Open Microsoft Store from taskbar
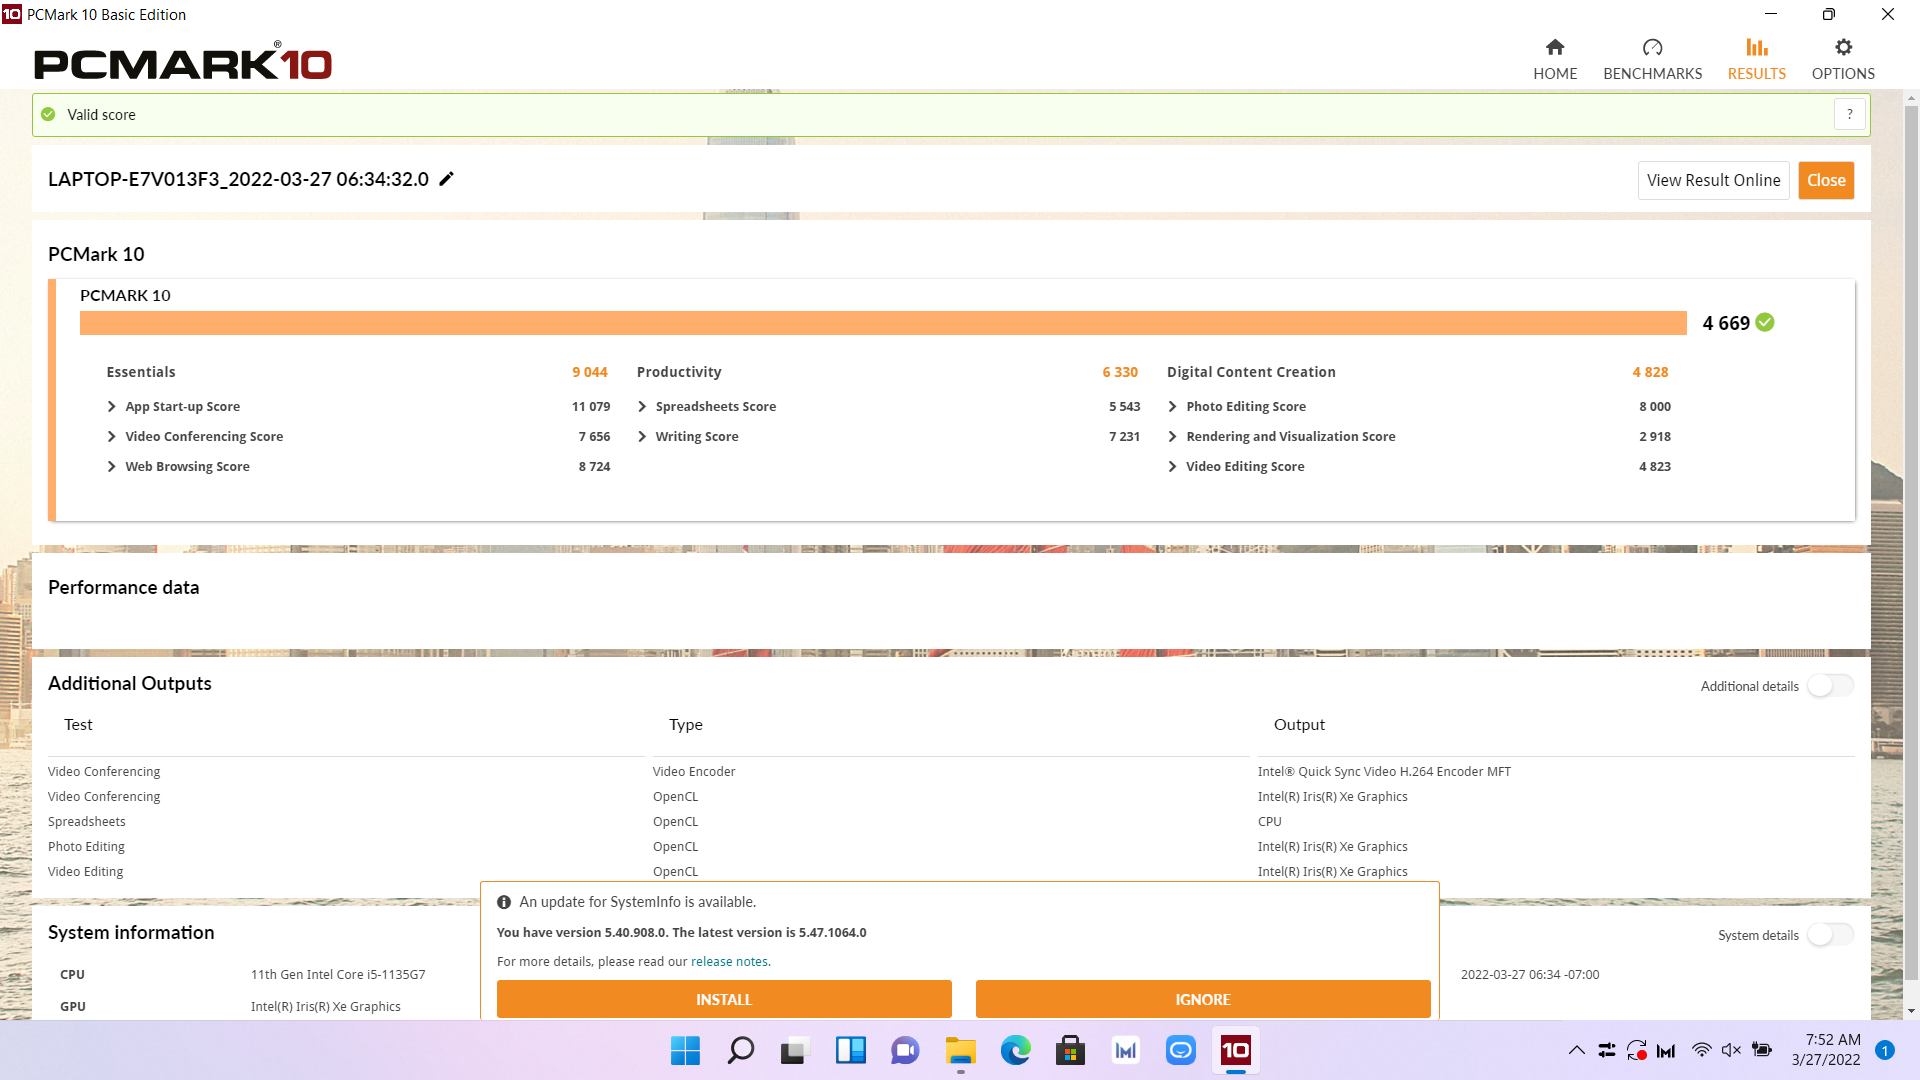This screenshot has width=1920, height=1080. (x=1070, y=1050)
